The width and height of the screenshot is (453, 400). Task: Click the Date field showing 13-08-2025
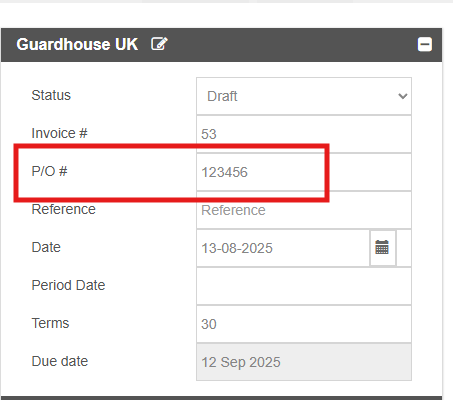283,248
